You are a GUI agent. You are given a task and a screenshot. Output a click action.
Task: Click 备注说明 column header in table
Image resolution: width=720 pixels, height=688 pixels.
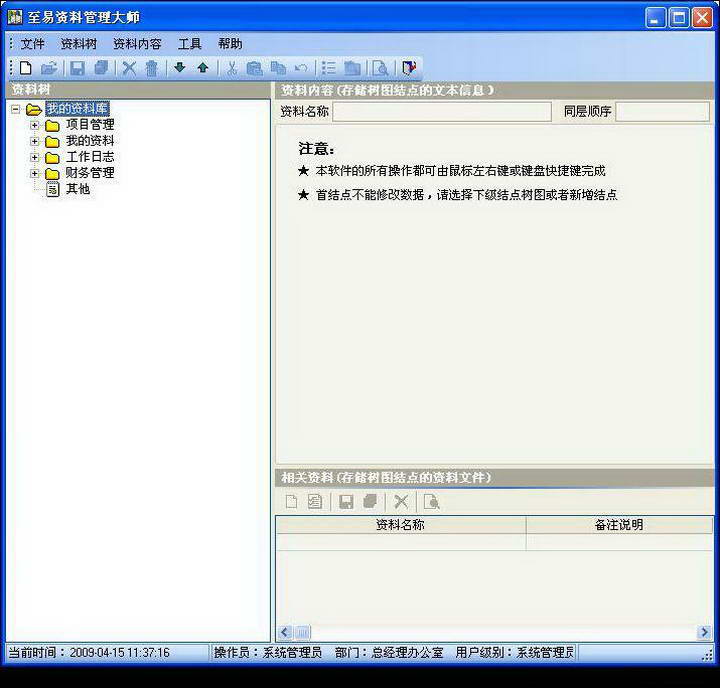[619, 524]
